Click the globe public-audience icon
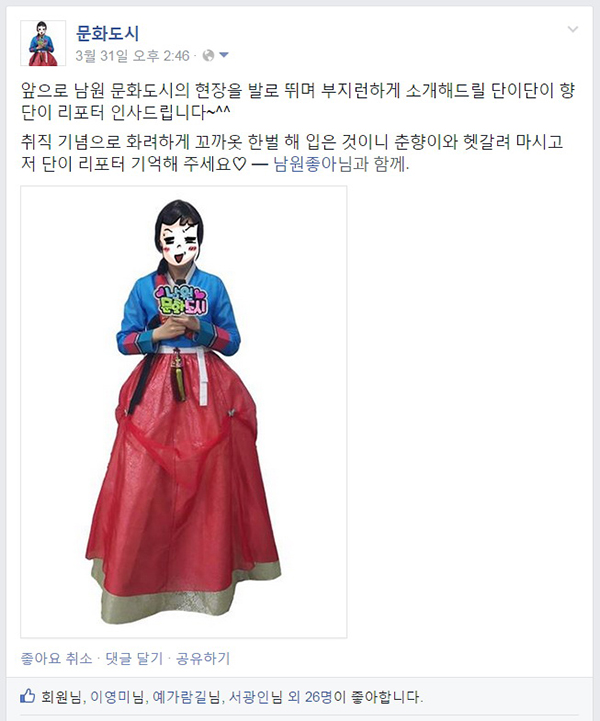Screen dimensions: 600x721 coord(208,56)
